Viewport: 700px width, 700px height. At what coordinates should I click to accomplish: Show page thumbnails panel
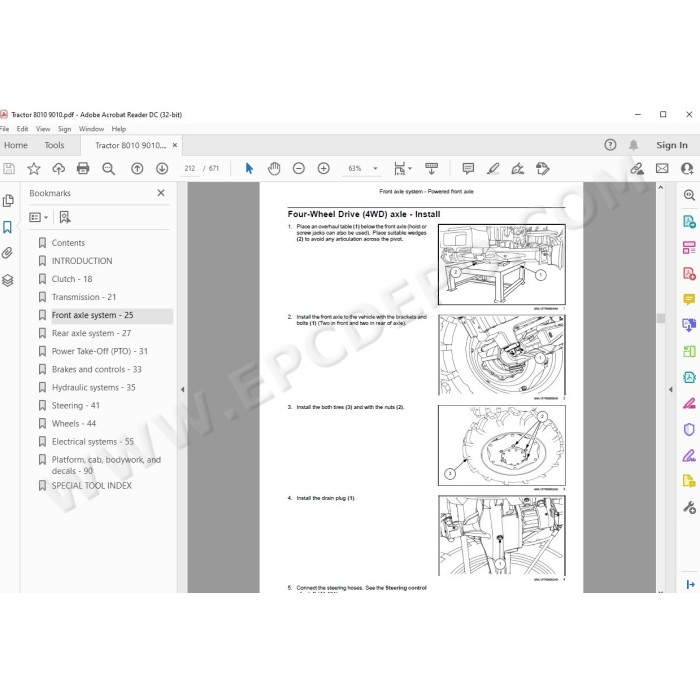pyautogui.click(x=8, y=201)
